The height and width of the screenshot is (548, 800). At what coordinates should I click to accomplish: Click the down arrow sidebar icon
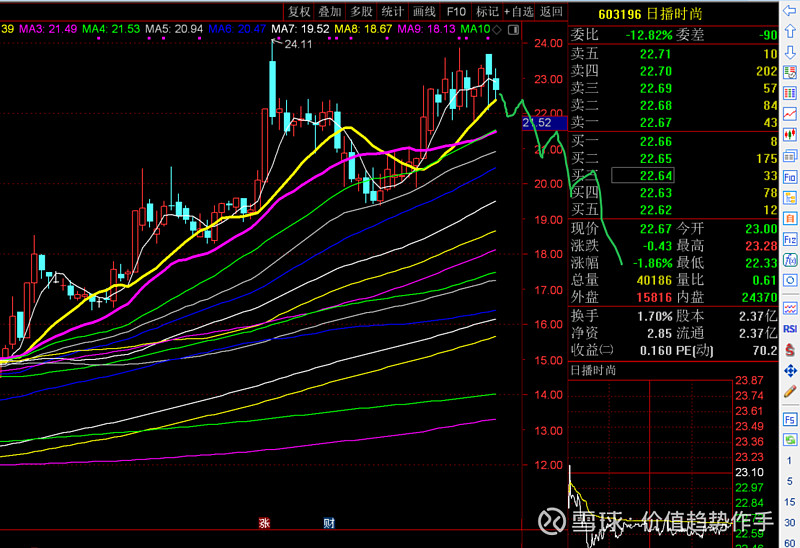pyautogui.click(x=790, y=52)
